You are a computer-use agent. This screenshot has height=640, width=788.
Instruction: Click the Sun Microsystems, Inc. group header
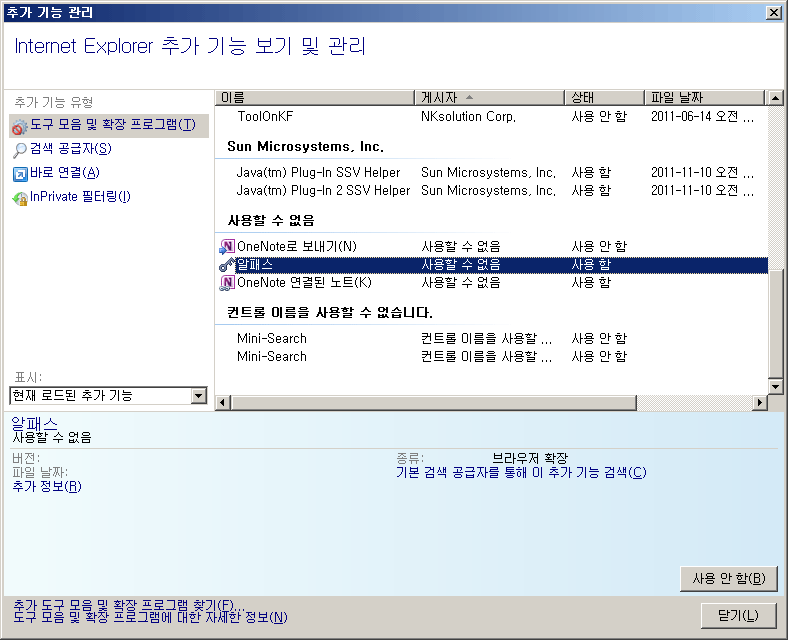pos(306,147)
